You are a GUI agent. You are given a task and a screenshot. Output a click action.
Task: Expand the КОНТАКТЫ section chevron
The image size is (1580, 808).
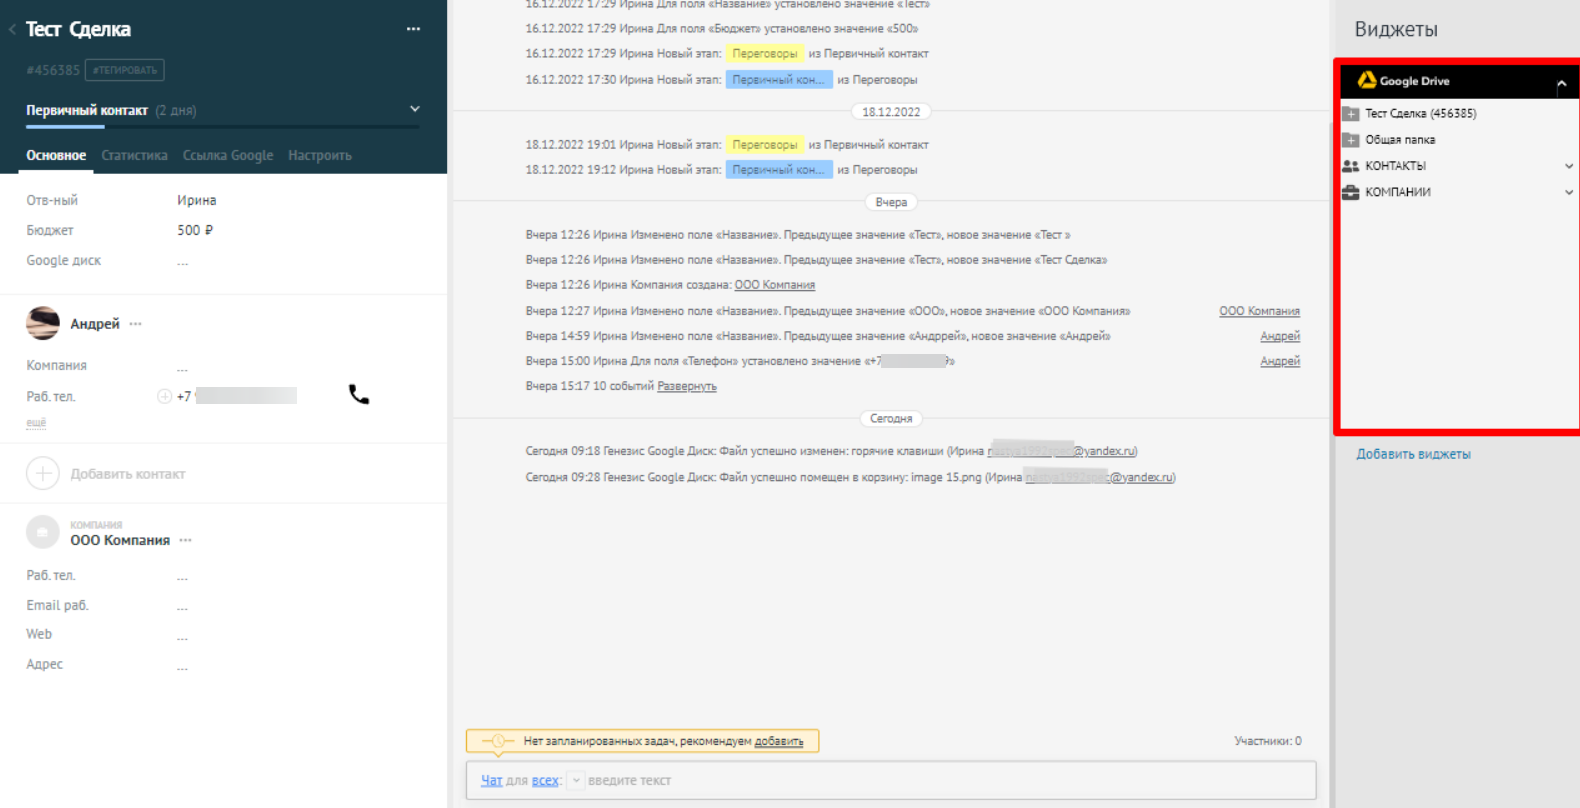(x=1568, y=166)
